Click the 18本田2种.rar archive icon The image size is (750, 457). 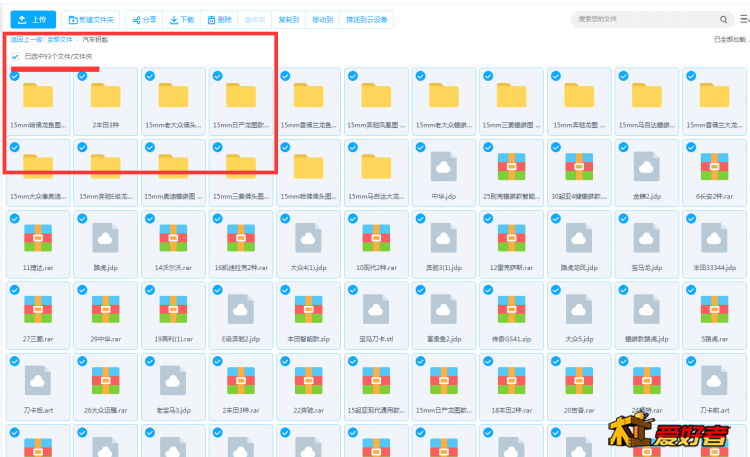(511, 380)
